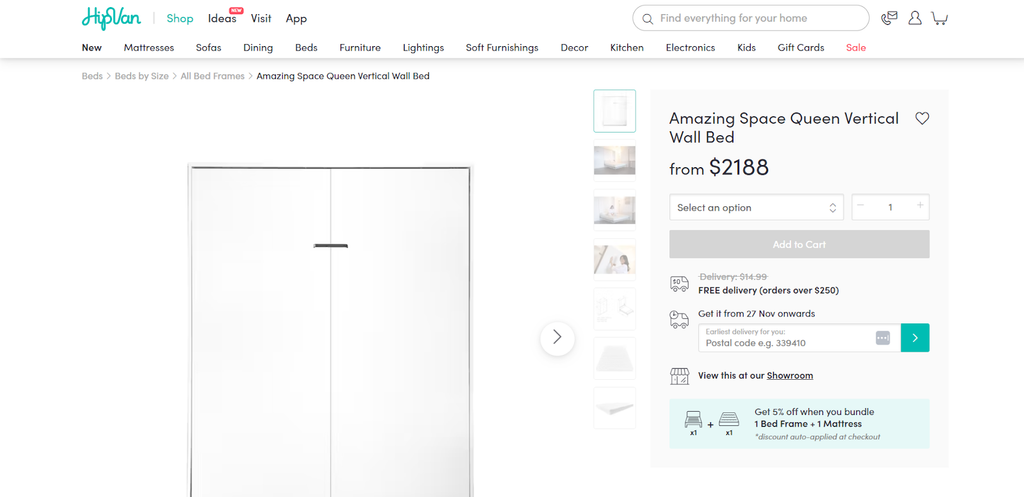Click the customer support chat icon
This screenshot has width=1024, height=497.
pyautogui.click(x=889, y=18)
